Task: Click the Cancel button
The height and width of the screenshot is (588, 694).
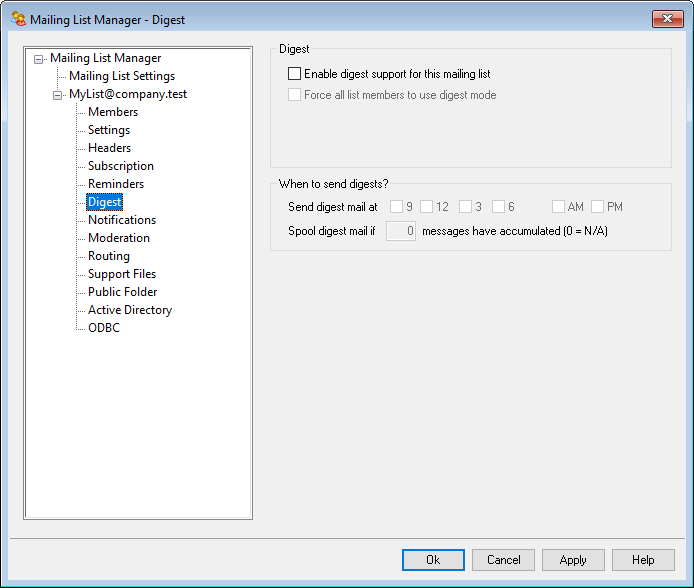Action: tap(503, 560)
